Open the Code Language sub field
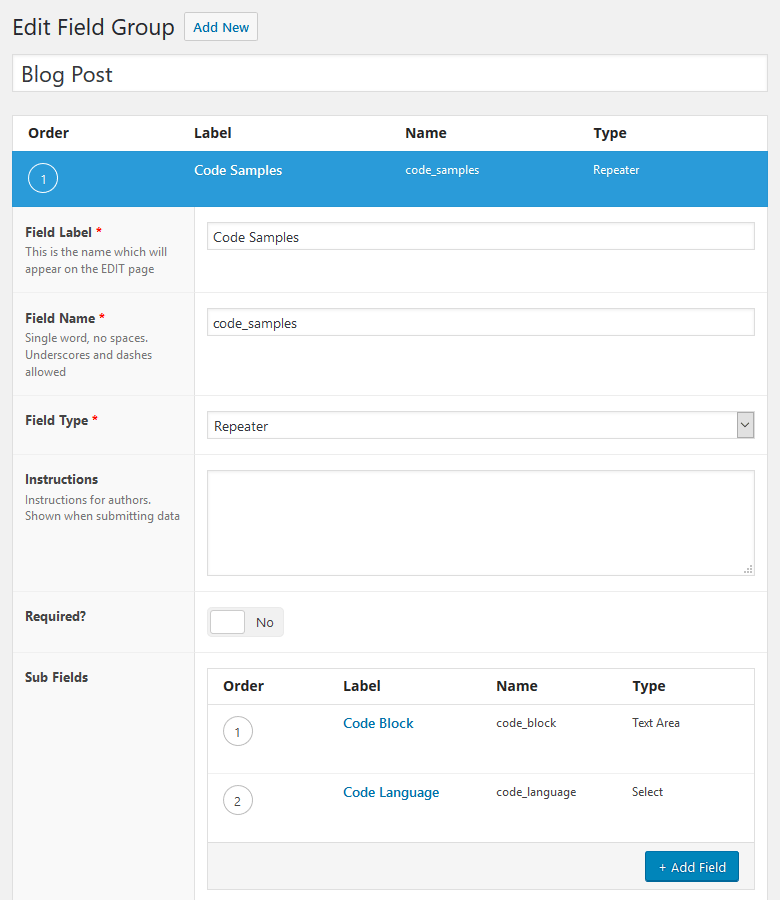Viewport: 780px width, 900px height. (x=391, y=792)
